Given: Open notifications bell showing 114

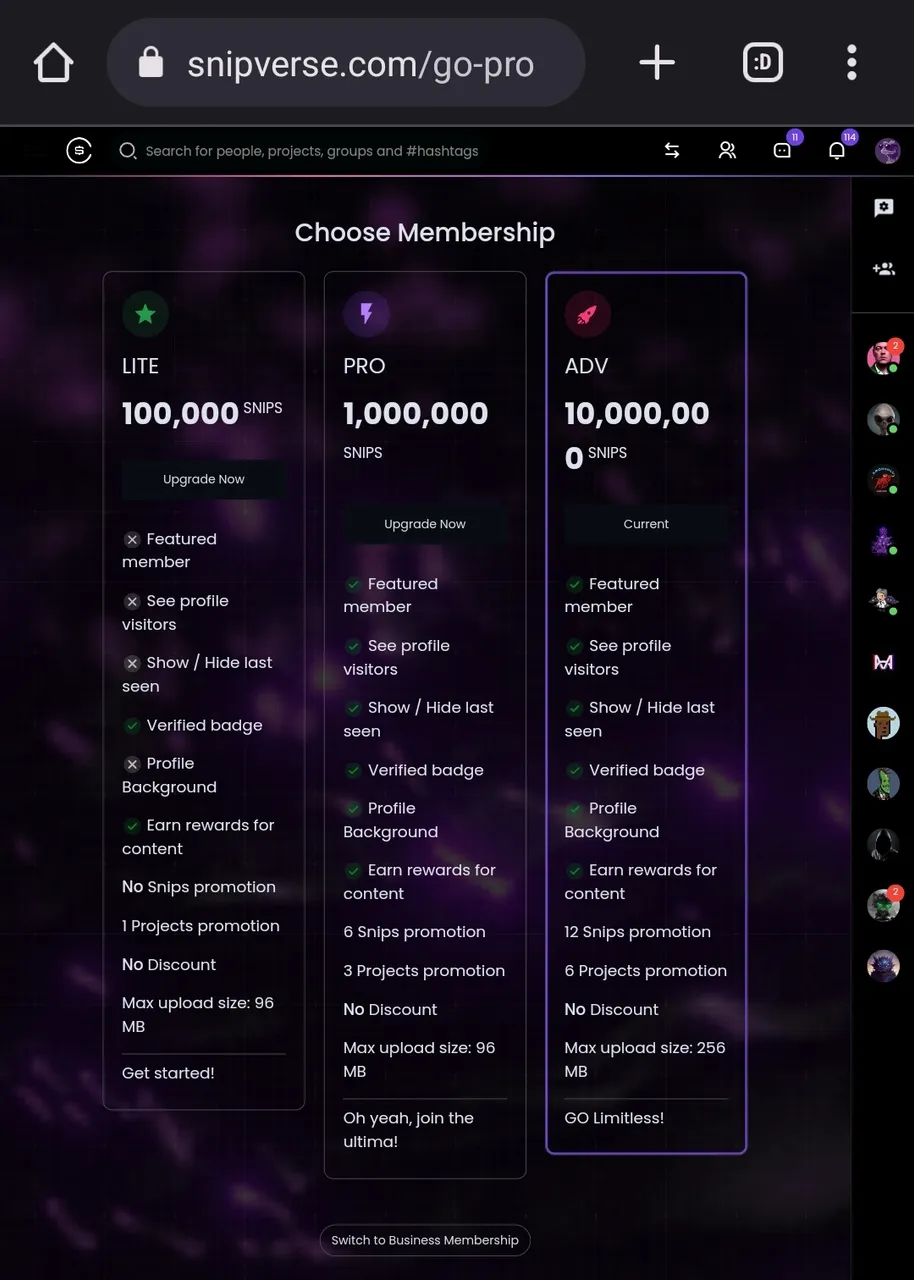Looking at the screenshot, I should pos(838,150).
